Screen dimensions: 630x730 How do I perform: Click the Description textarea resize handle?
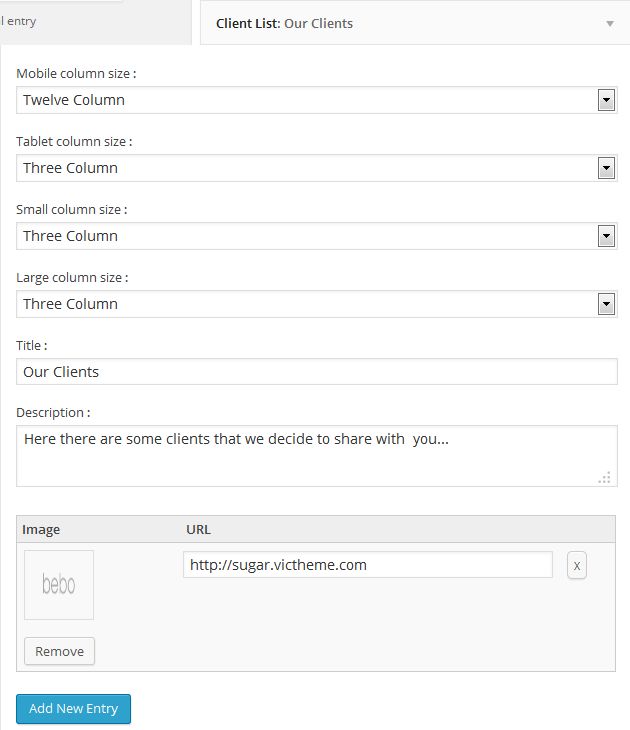tap(605, 477)
